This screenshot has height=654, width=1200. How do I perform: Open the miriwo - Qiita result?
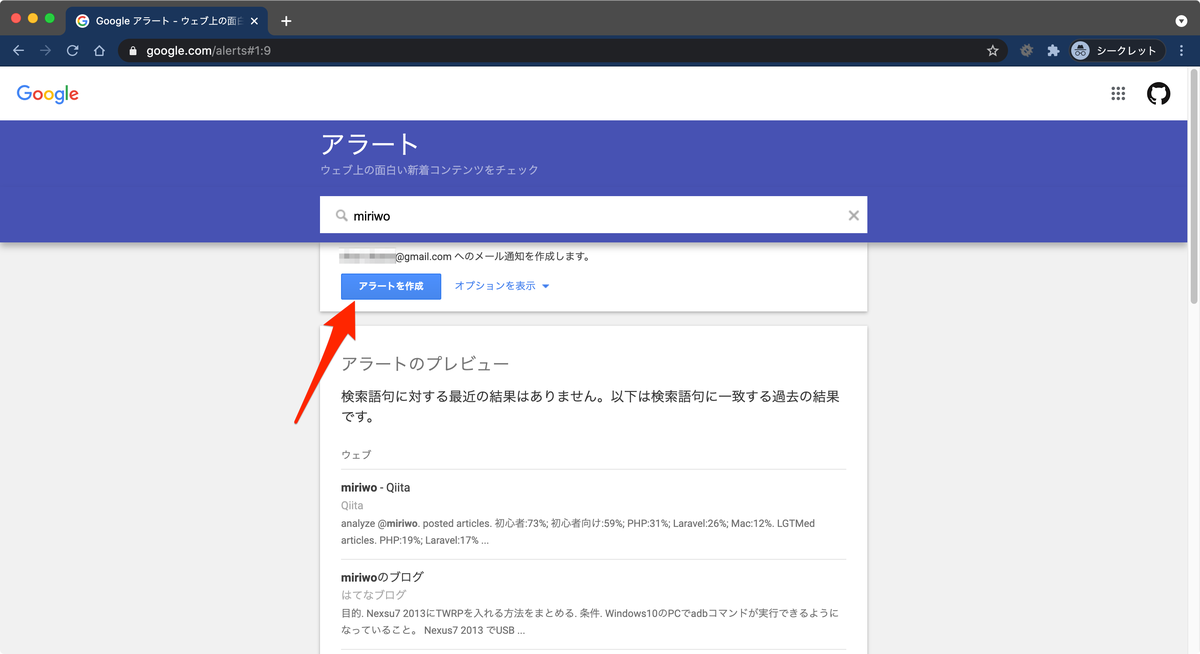(376, 487)
